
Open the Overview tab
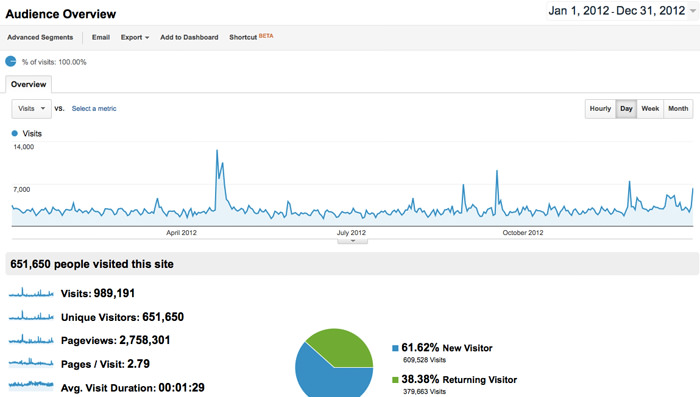point(29,84)
